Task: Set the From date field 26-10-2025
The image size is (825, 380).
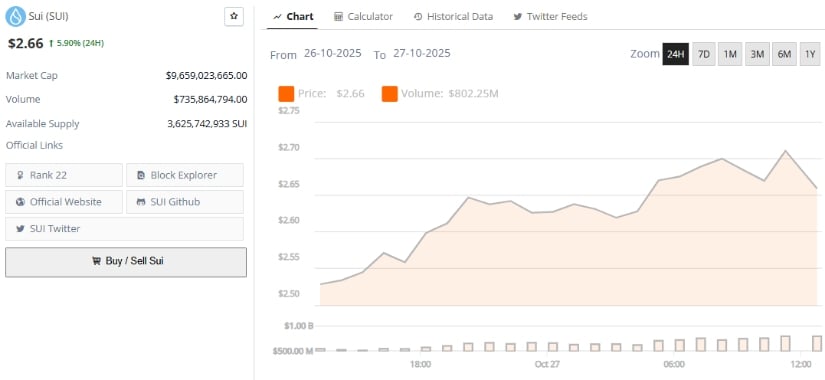Action: [333, 53]
